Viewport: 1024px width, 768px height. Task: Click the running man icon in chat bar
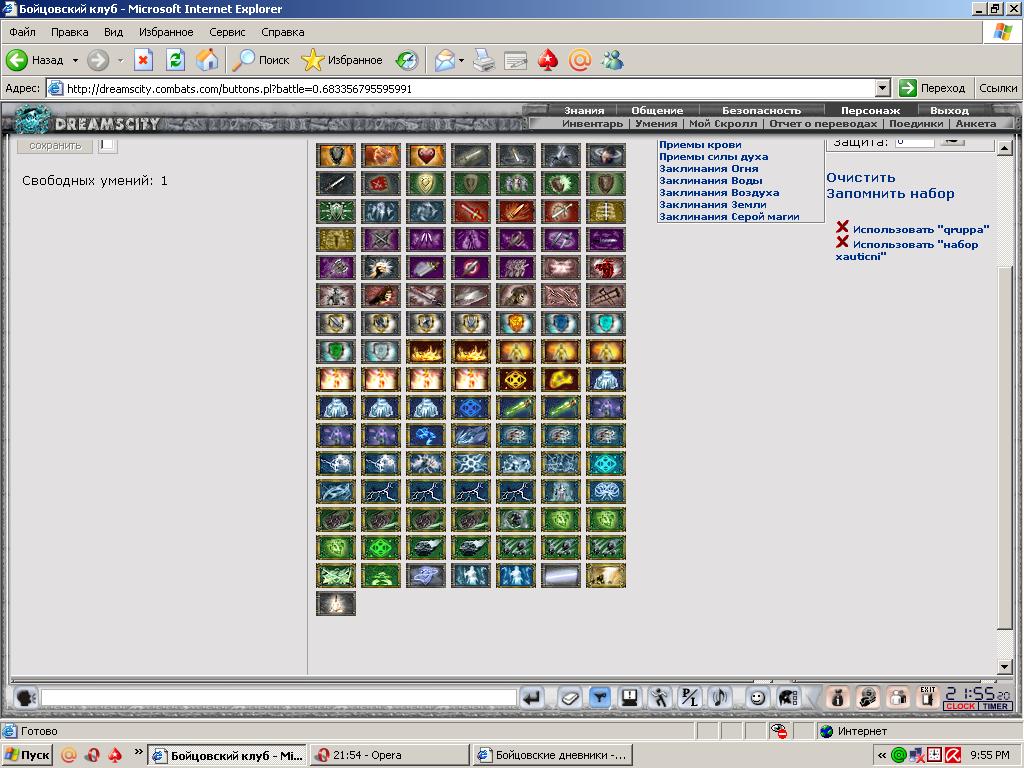pos(660,697)
